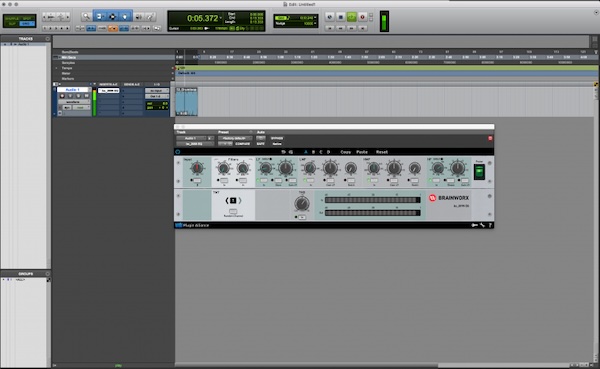Toggle the HMF band In button
The image size is (600, 369).
pyautogui.click(x=373, y=180)
